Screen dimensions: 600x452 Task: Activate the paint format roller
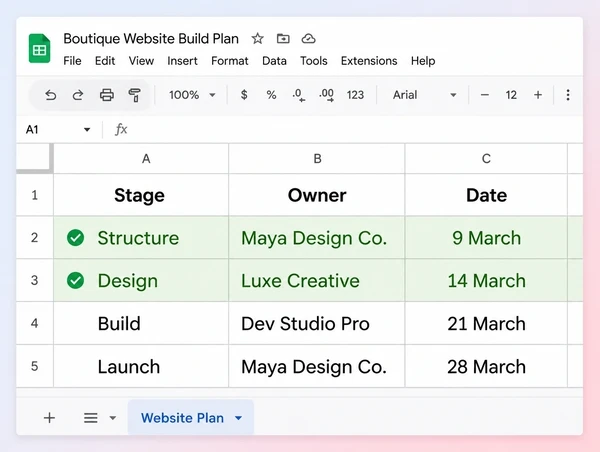pos(134,95)
